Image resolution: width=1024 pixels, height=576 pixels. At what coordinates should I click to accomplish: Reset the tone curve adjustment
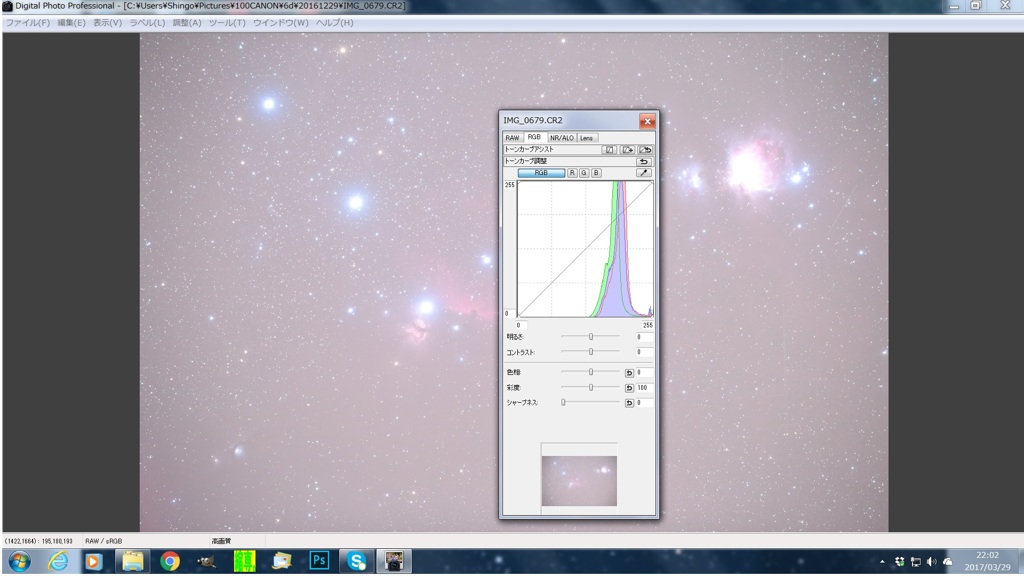click(x=644, y=161)
